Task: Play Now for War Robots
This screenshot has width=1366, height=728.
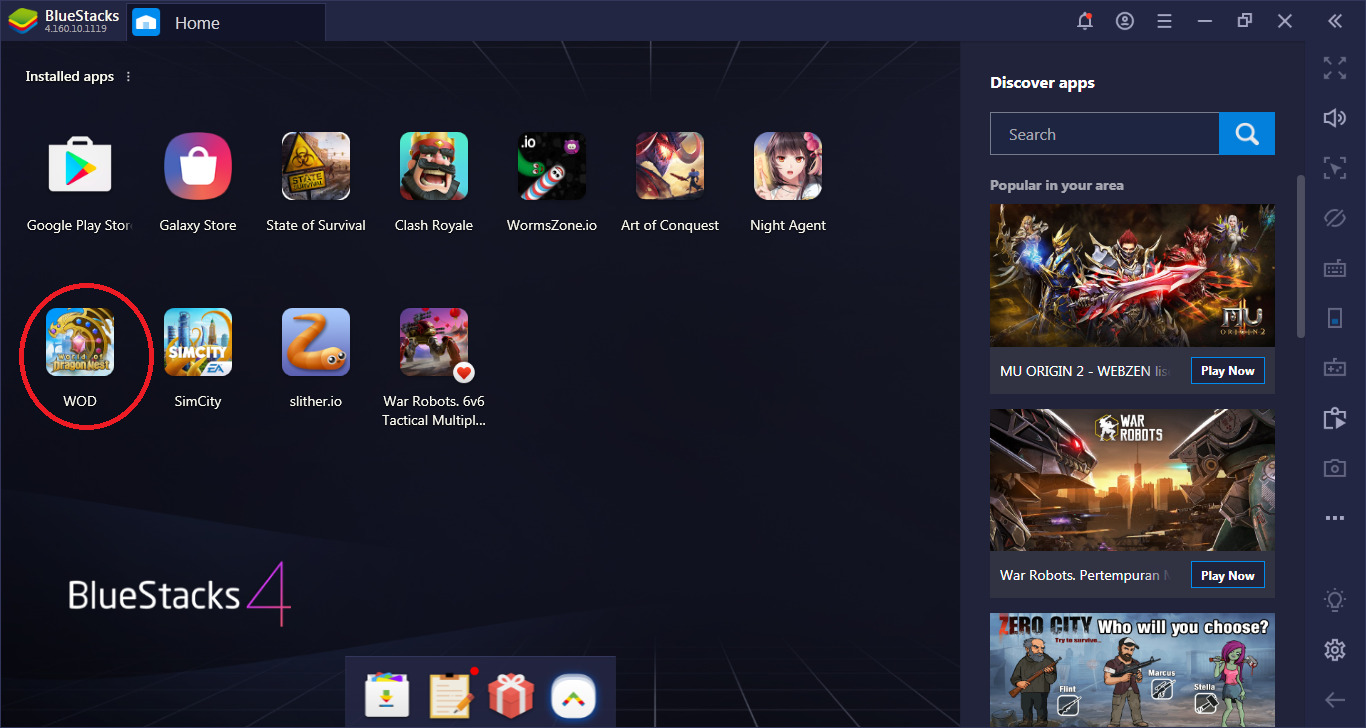Action: click(x=1227, y=575)
